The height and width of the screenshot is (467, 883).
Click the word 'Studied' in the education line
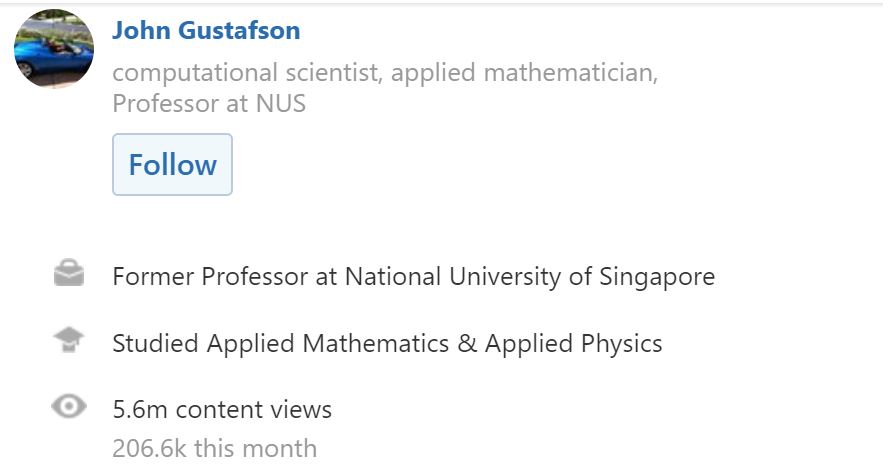coord(155,344)
